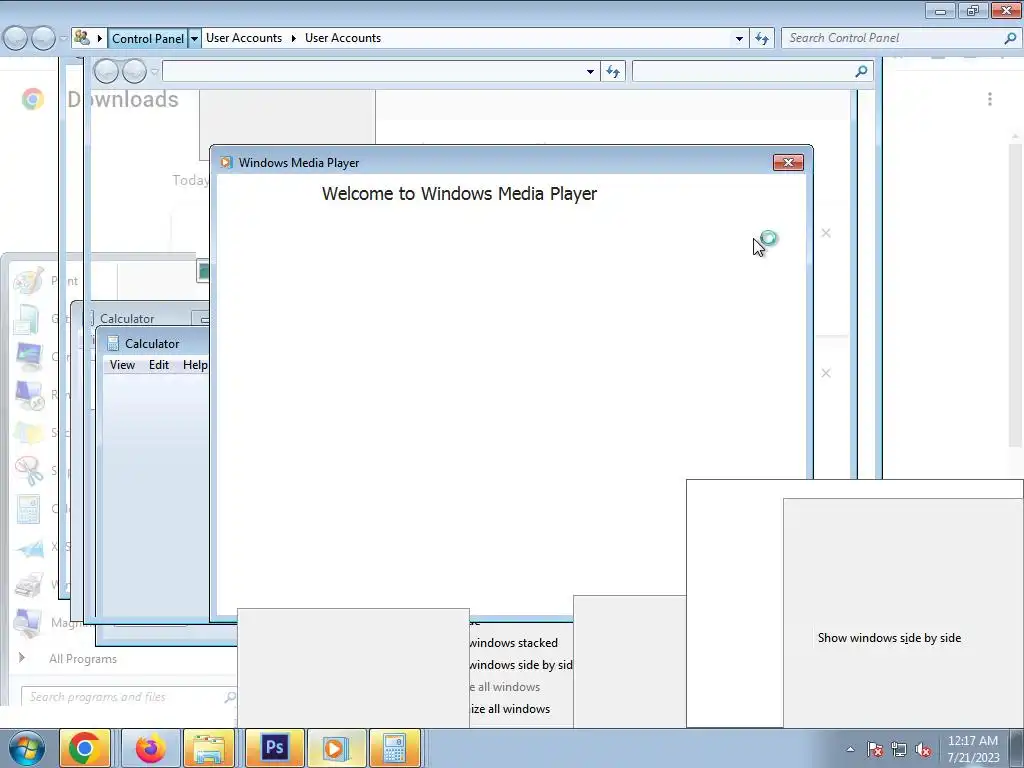Show hidden tray icons arrow

[850, 749]
